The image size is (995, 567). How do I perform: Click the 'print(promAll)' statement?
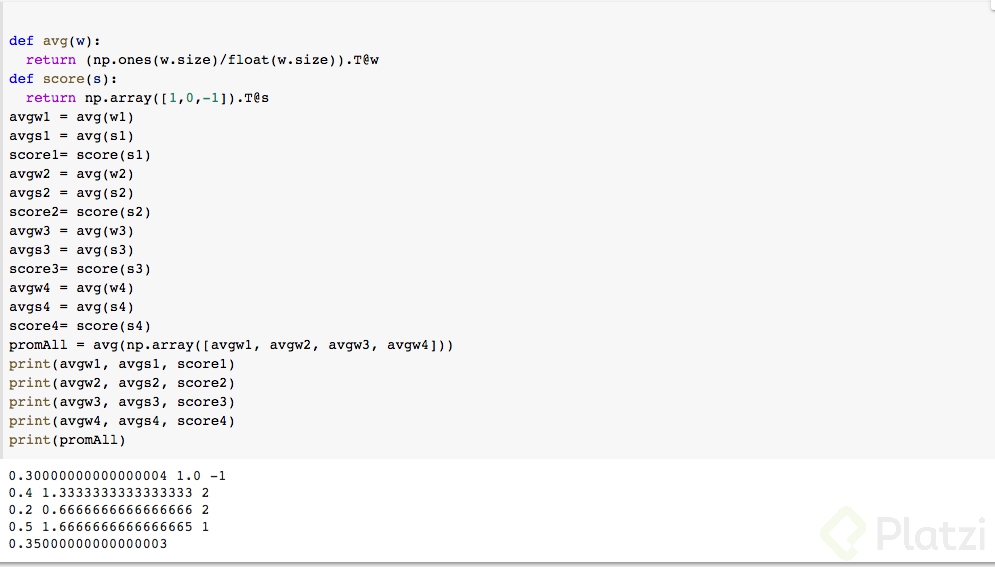(x=67, y=440)
